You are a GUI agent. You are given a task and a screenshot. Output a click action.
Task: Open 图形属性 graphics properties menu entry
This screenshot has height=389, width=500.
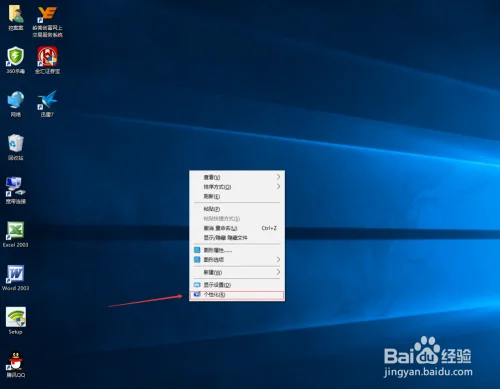pos(237,250)
